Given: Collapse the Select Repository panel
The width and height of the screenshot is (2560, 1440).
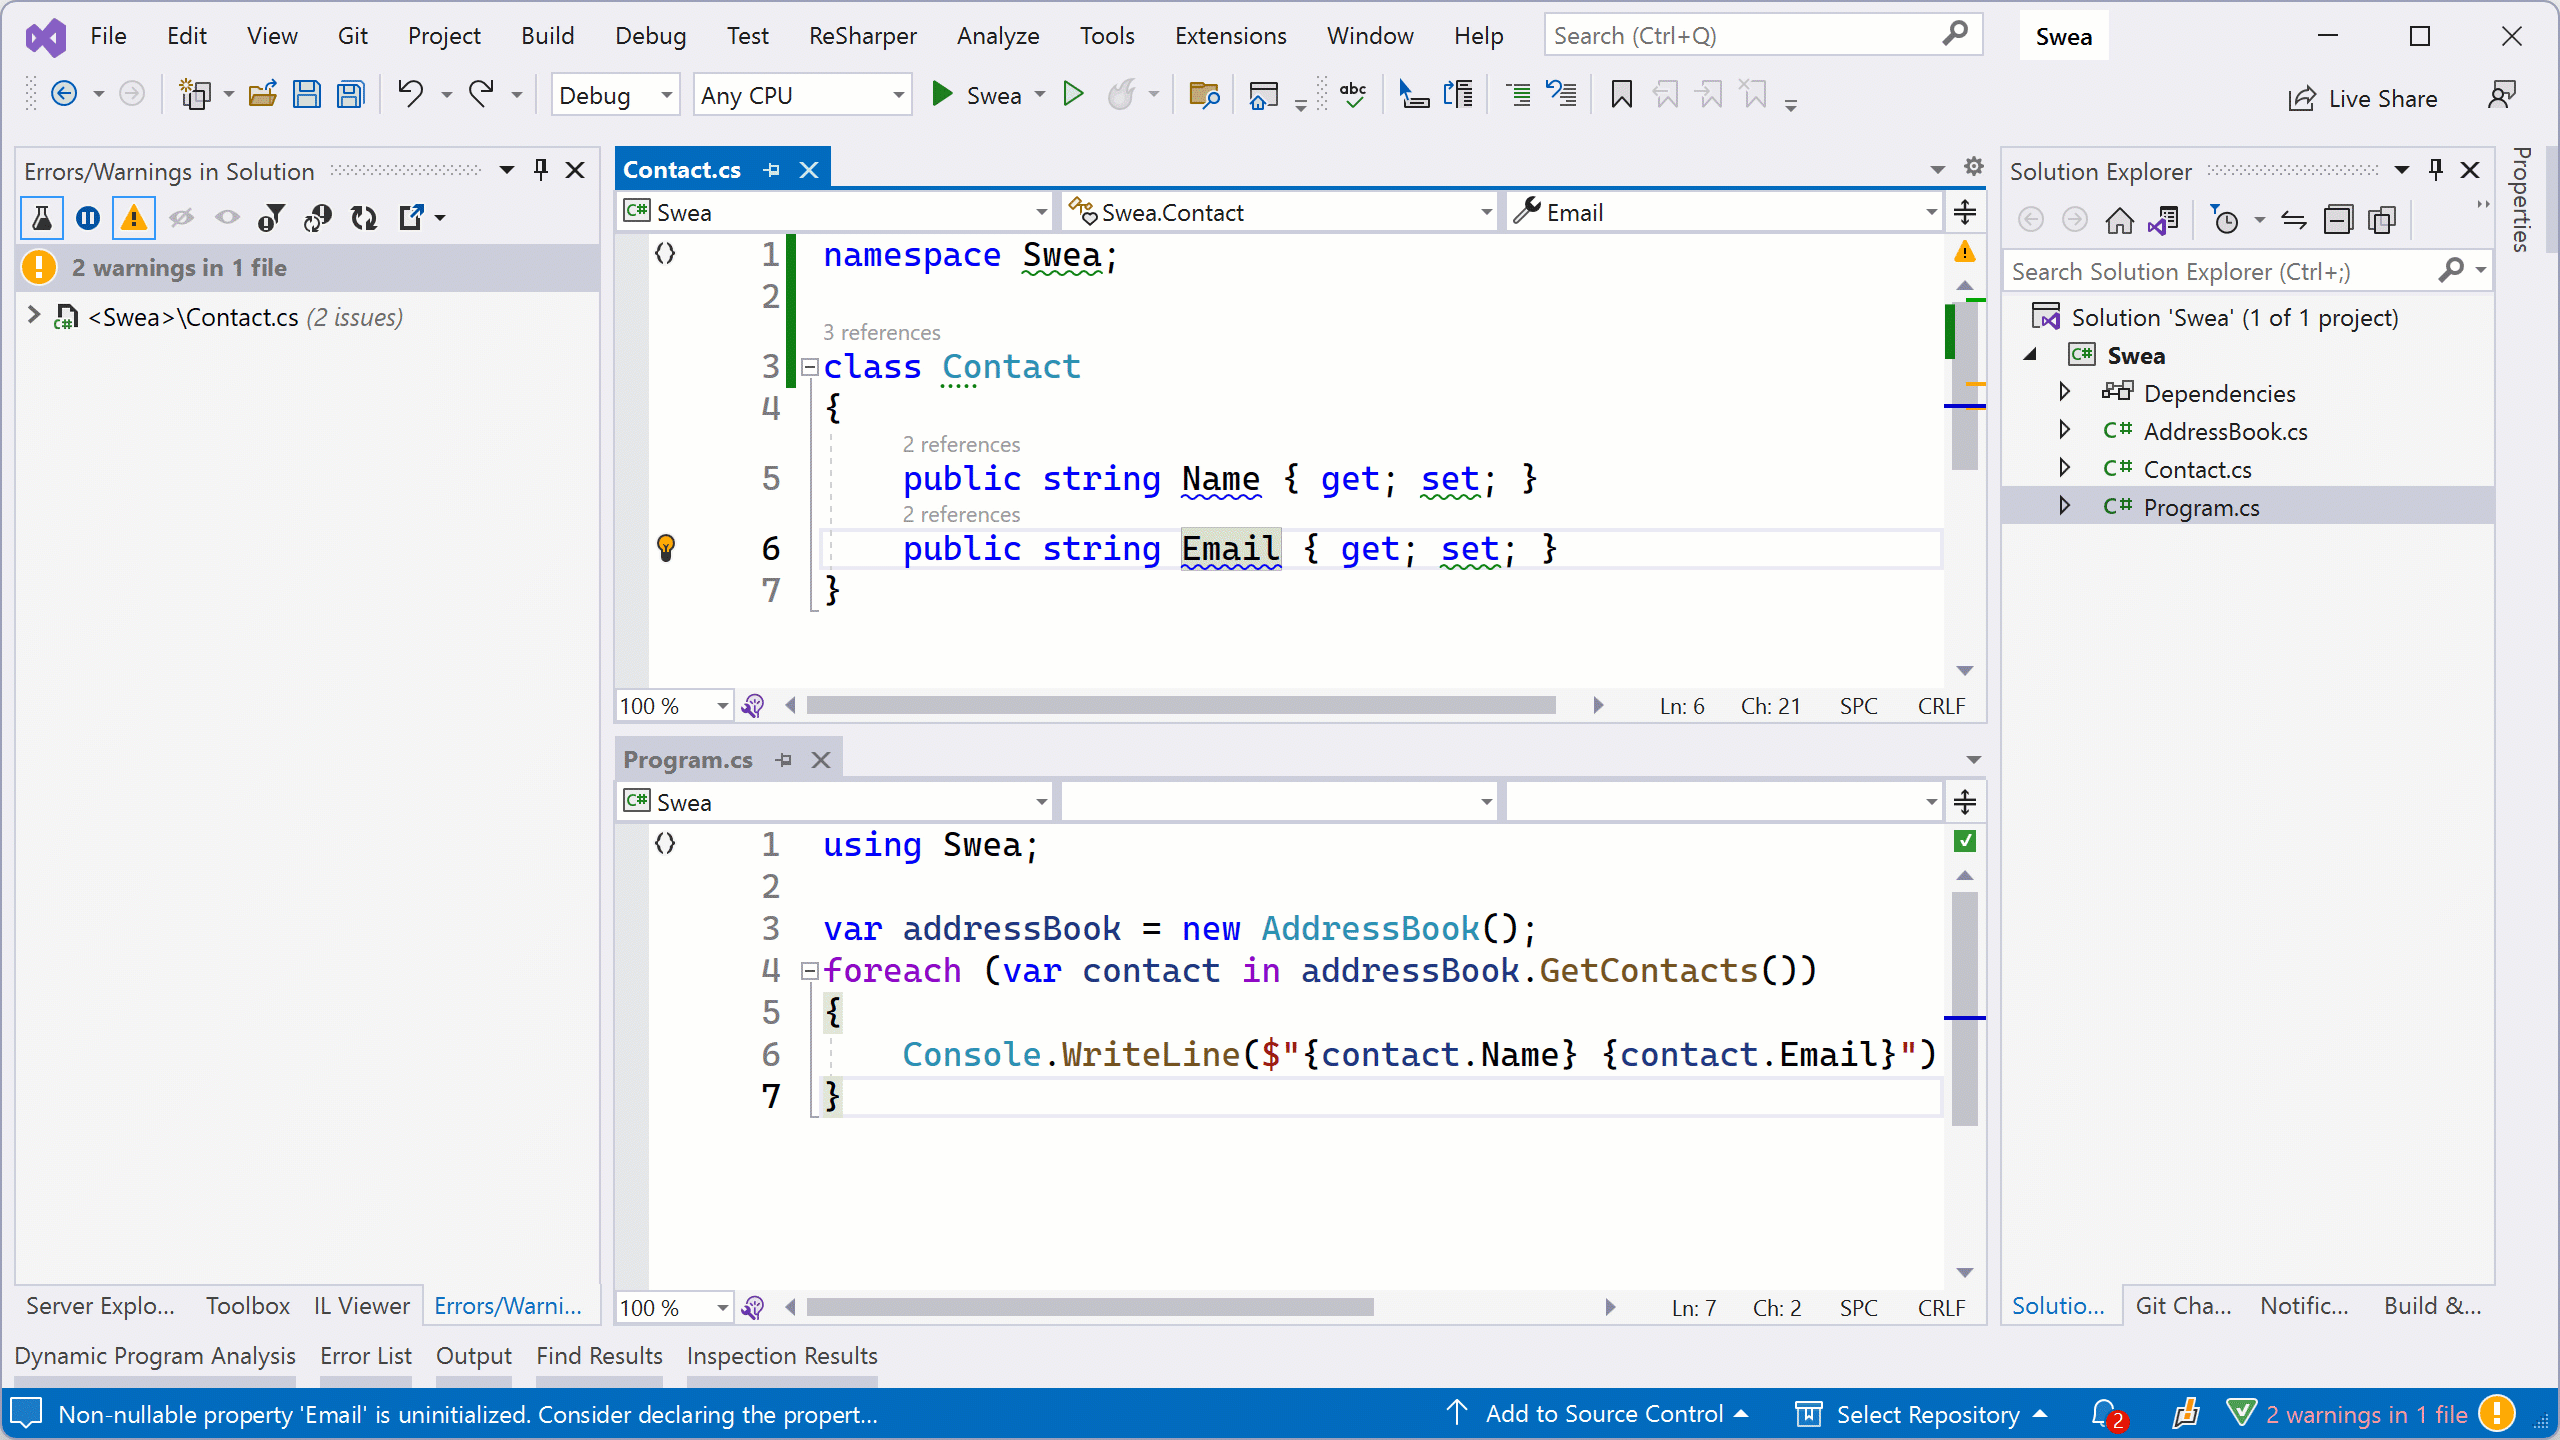Looking at the screenshot, I should 2040,1413.
